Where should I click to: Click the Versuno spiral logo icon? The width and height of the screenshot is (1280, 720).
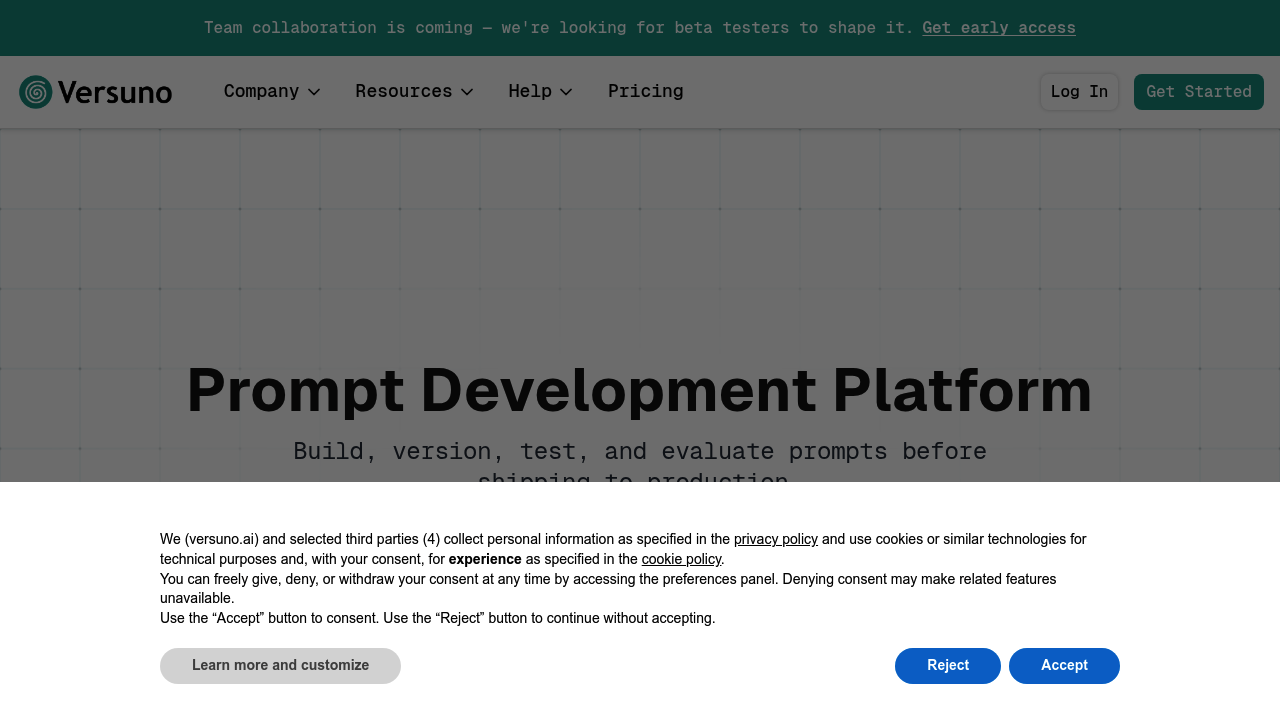35,92
